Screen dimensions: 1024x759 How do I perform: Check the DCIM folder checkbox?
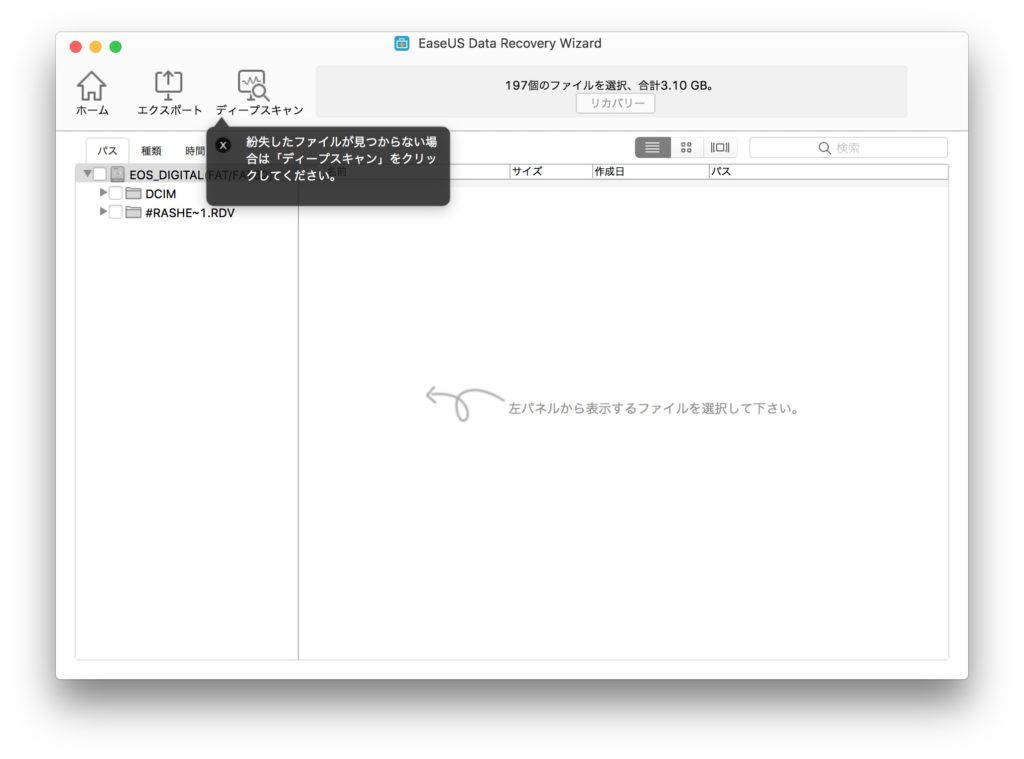[x=116, y=193]
